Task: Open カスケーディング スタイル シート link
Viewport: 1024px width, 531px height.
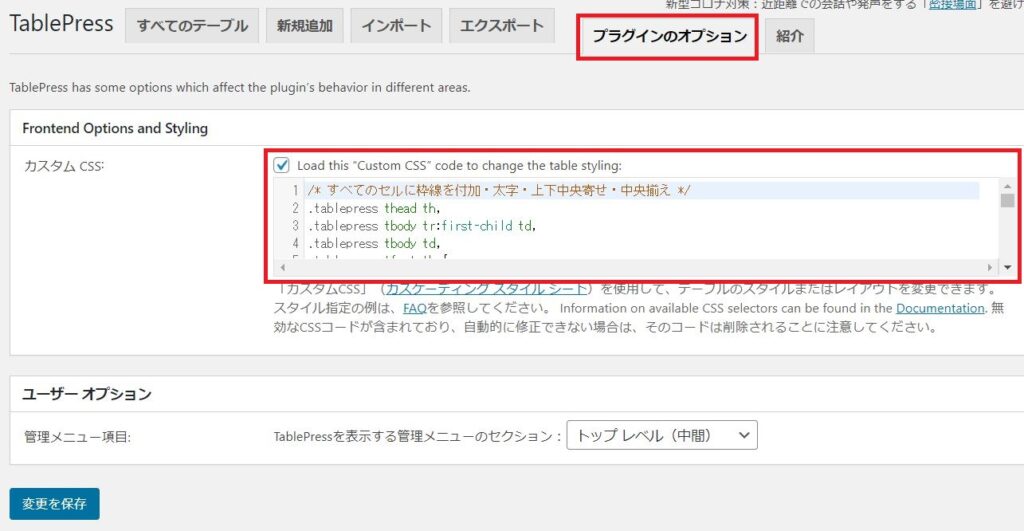Action: 486,289
